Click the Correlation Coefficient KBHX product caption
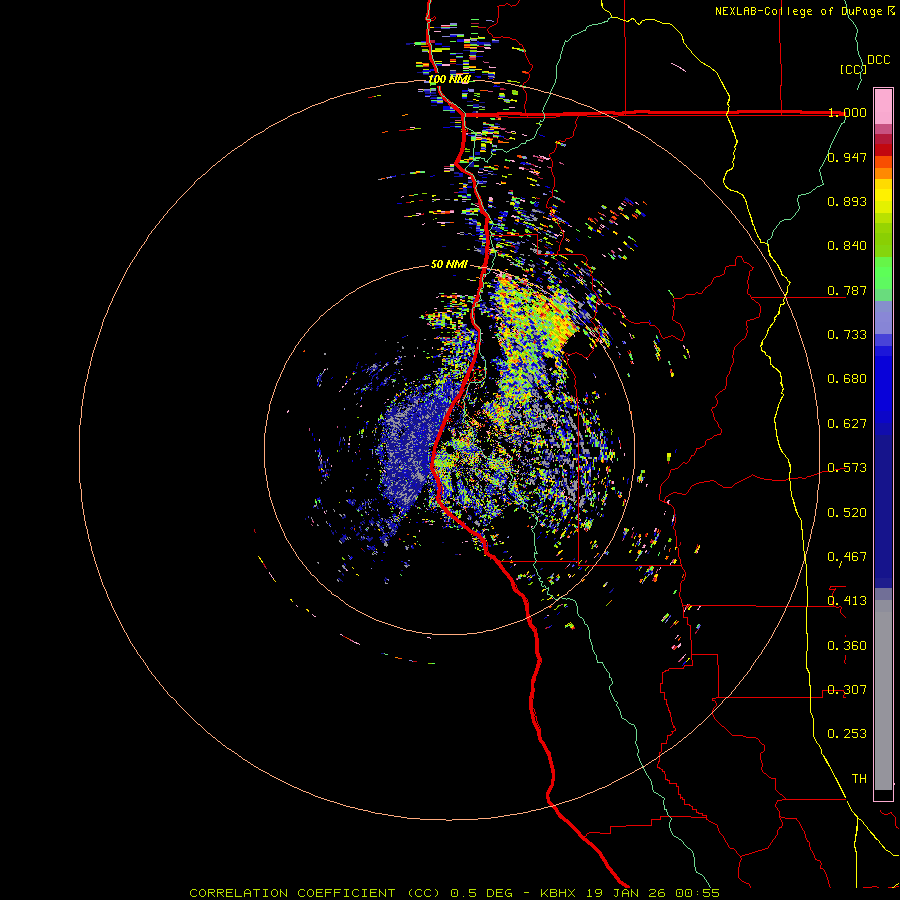This screenshot has height=900, width=900. click(455, 893)
